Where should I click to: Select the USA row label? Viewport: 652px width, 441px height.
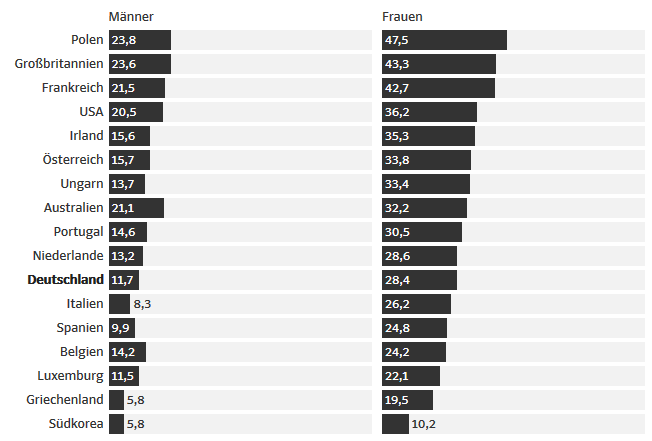(91, 112)
